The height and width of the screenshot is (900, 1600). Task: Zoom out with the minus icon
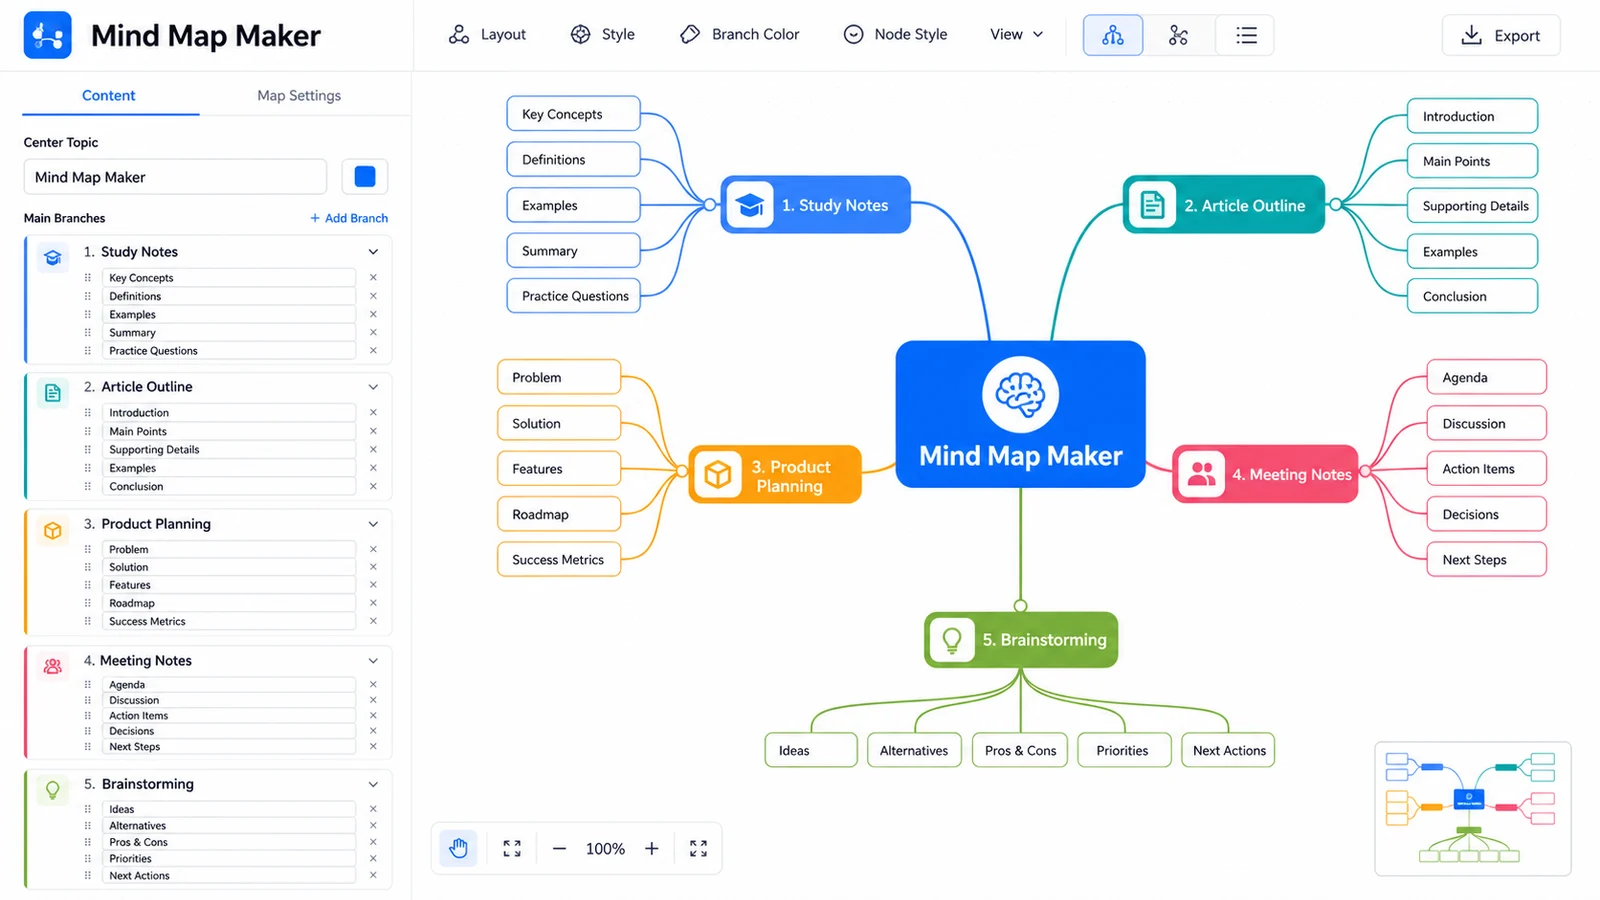click(x=559, y=848)
